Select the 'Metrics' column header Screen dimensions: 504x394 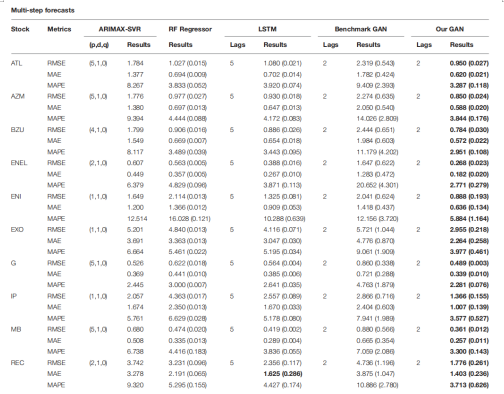click(59, 29)
